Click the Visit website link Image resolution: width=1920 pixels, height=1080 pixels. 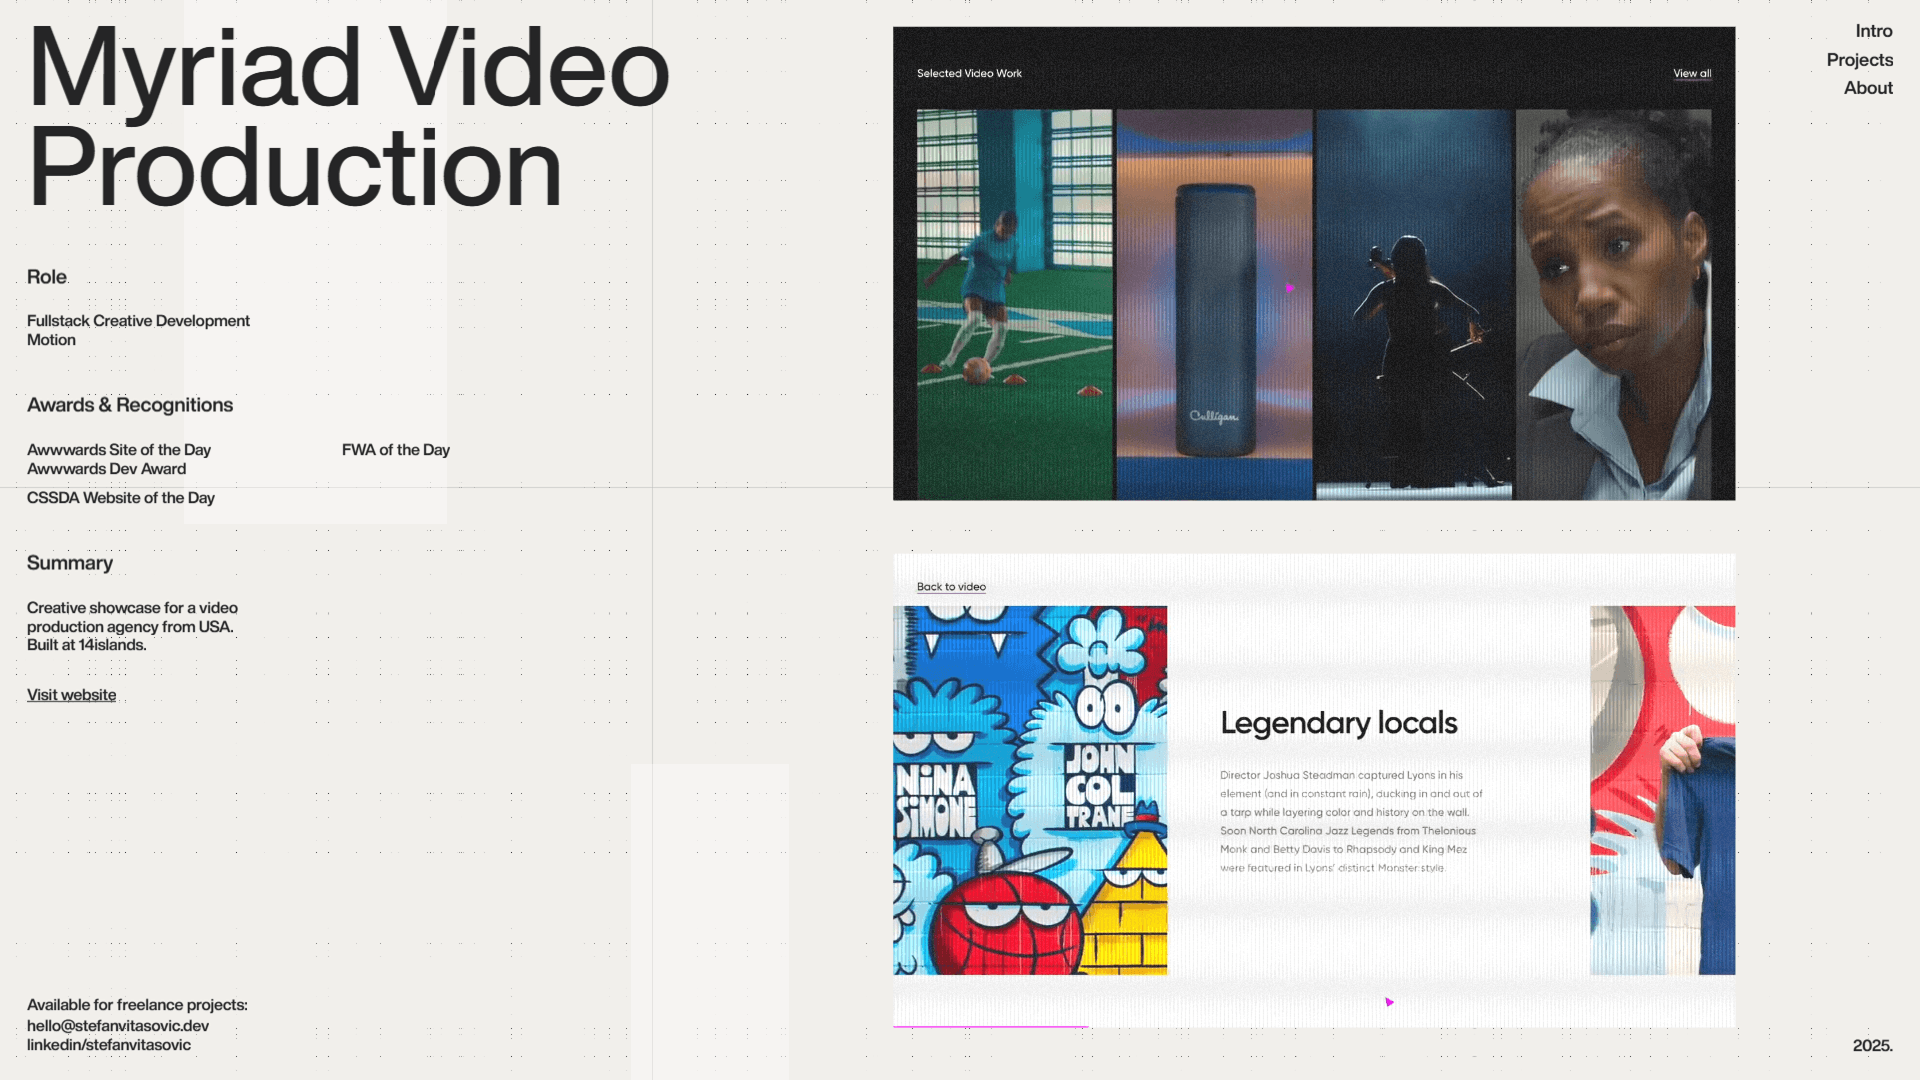pos(71,695)
